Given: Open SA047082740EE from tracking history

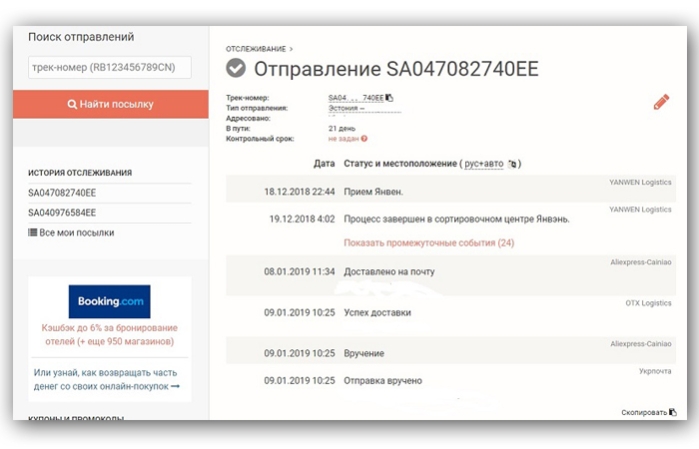Looking at the screenshot, I should (x=62, y=193).
